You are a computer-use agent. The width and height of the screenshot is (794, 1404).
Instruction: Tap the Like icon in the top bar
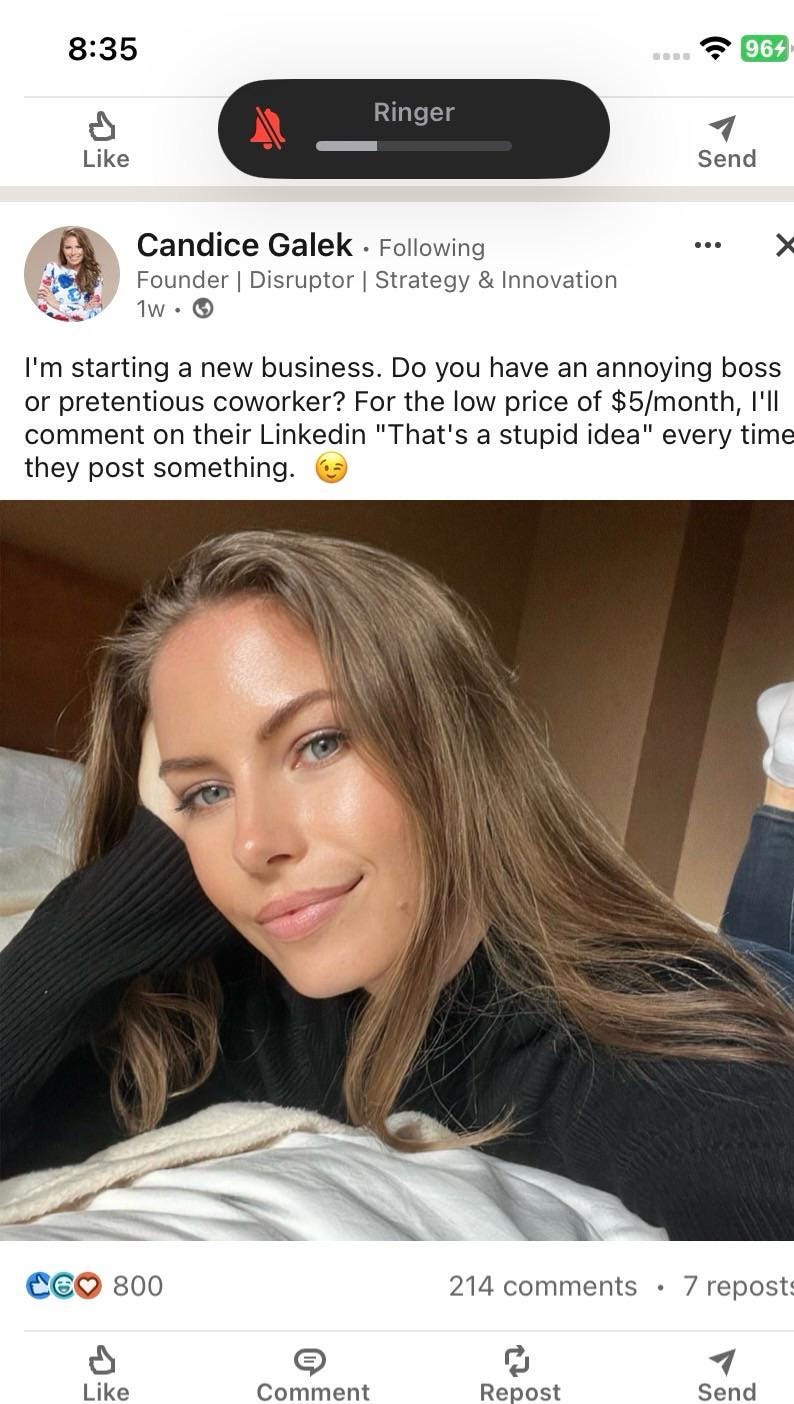coord(105,141)
